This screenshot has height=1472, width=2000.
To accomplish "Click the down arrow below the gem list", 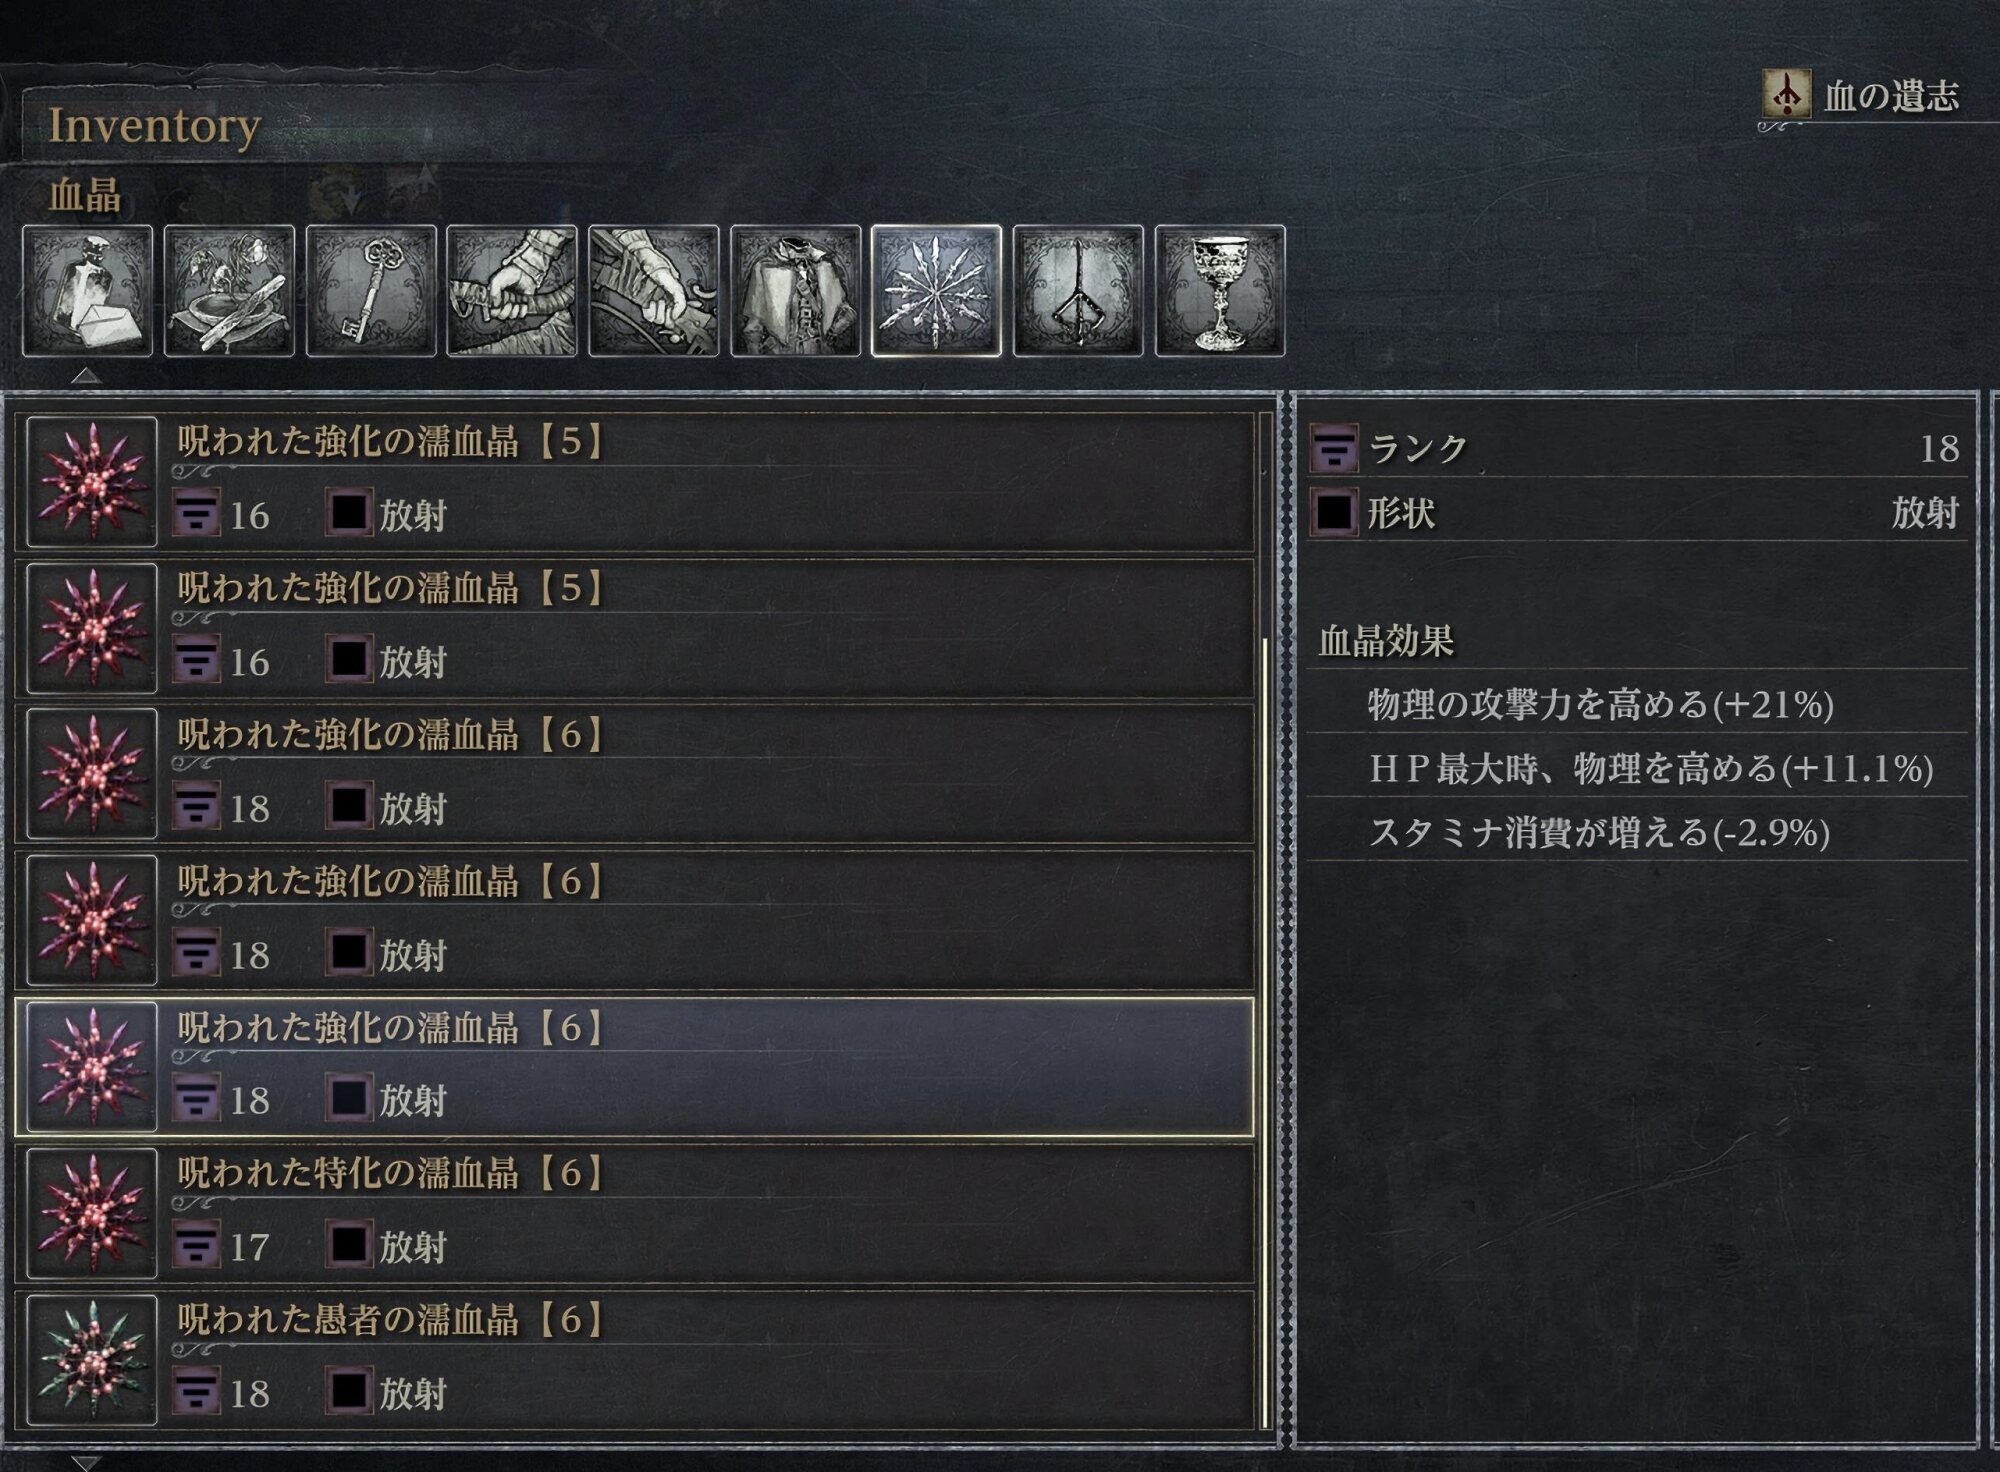I will click(86, 1464).
